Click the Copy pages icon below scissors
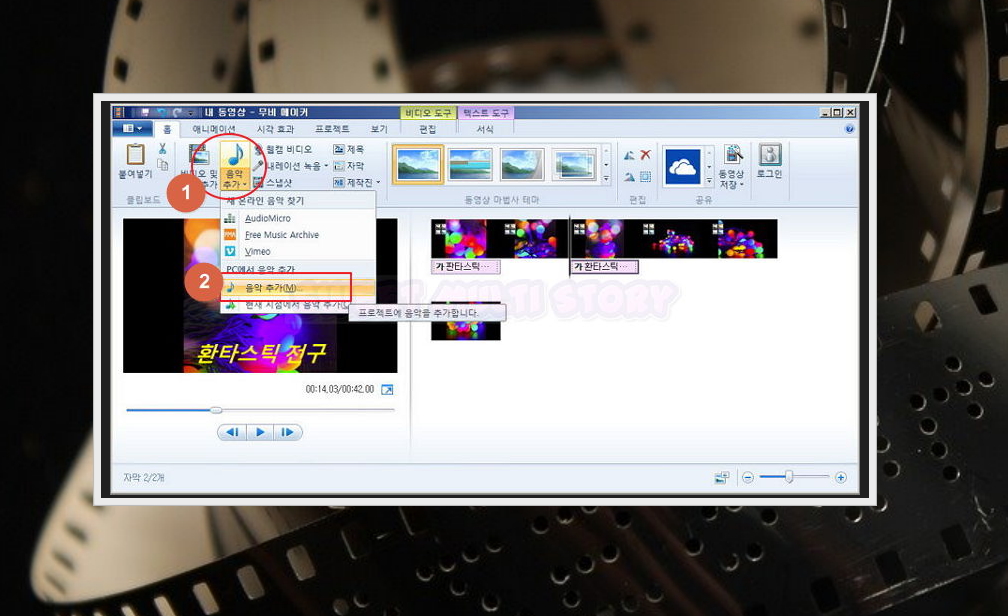Image resolution: width=1008 pixels, height=616 pixels. point(163,165)
